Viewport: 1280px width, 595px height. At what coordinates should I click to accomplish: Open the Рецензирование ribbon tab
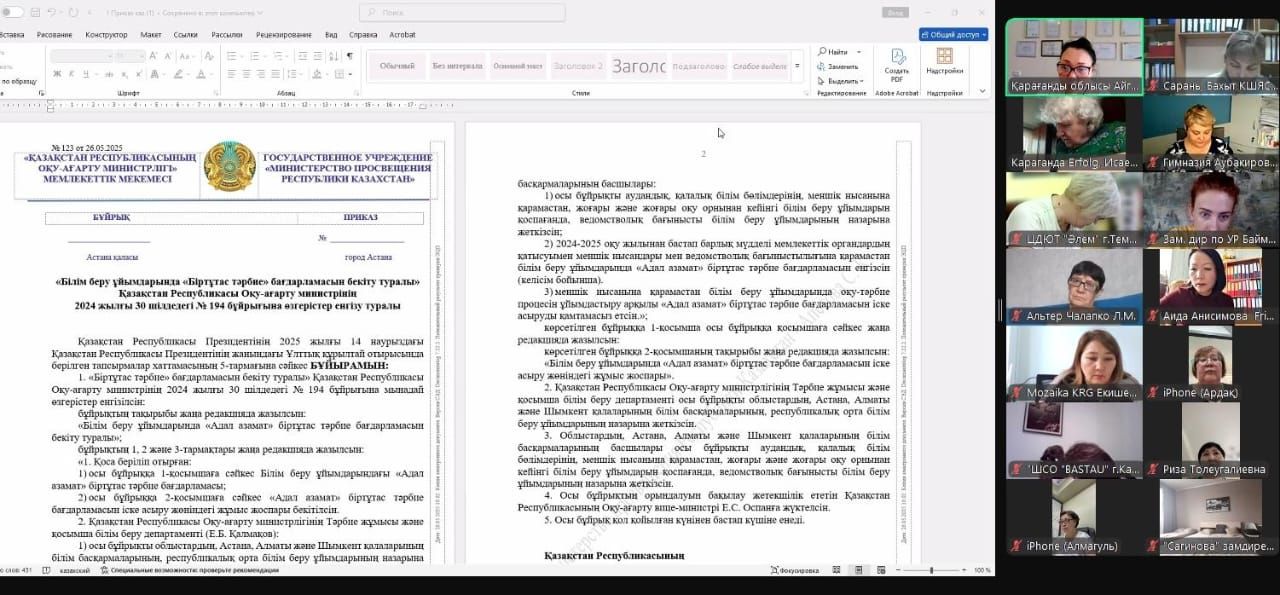[283, 34]
